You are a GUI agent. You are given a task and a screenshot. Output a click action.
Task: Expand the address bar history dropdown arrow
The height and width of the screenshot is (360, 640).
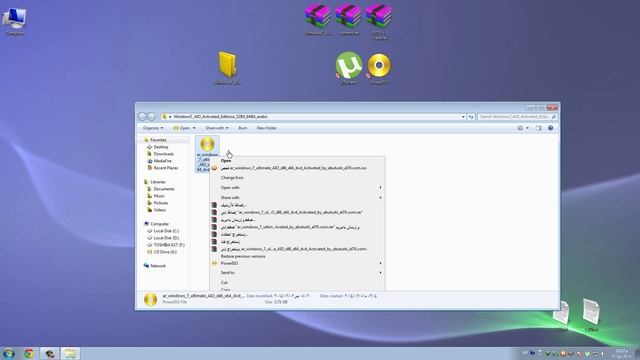pos(463,117)
